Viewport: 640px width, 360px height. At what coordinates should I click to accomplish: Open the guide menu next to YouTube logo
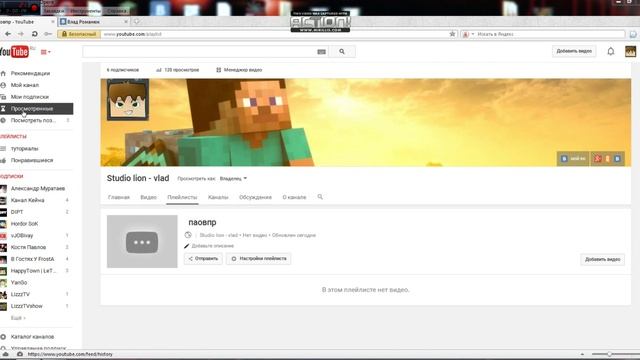45,52
